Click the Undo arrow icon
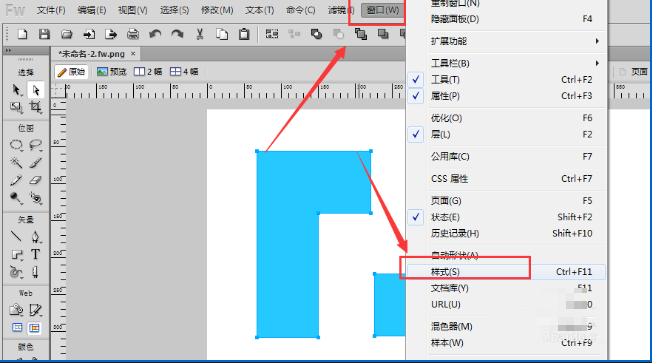The height and width of the screenshot is (363, 652). (x=155, y=34)
